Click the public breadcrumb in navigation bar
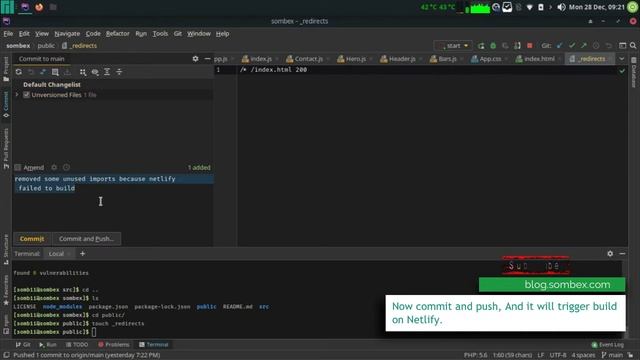640x360 pixels. 46,46
